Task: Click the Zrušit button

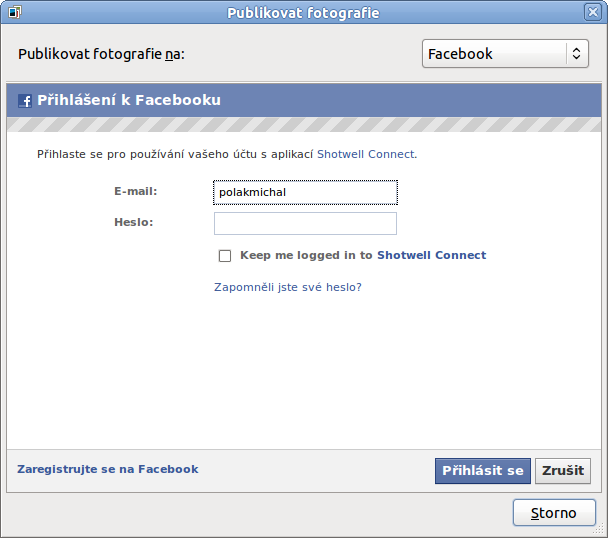Action: click(x=563, y=471)
